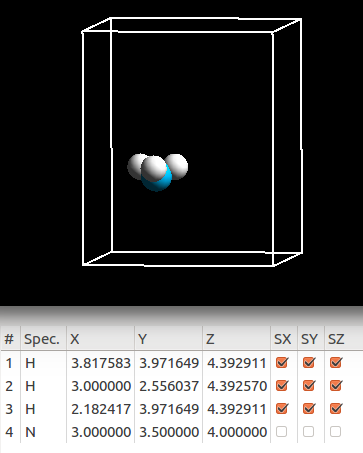
Task: Enable SX checkbox for nitrogen atom 4
Action: click(x=282, y=432)
